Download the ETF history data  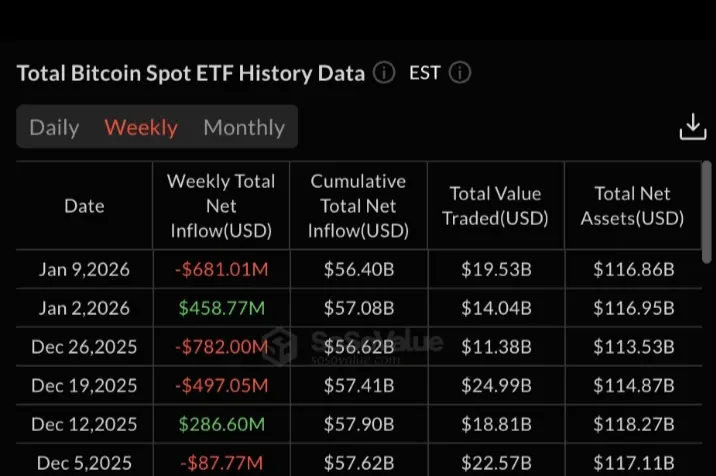click(692, 127)
